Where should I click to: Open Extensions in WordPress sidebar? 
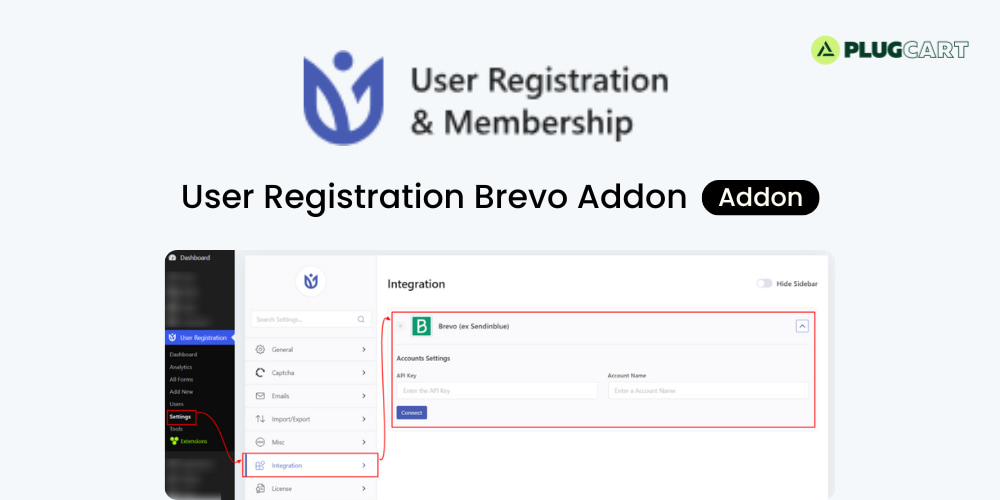(x=194, y=440)
